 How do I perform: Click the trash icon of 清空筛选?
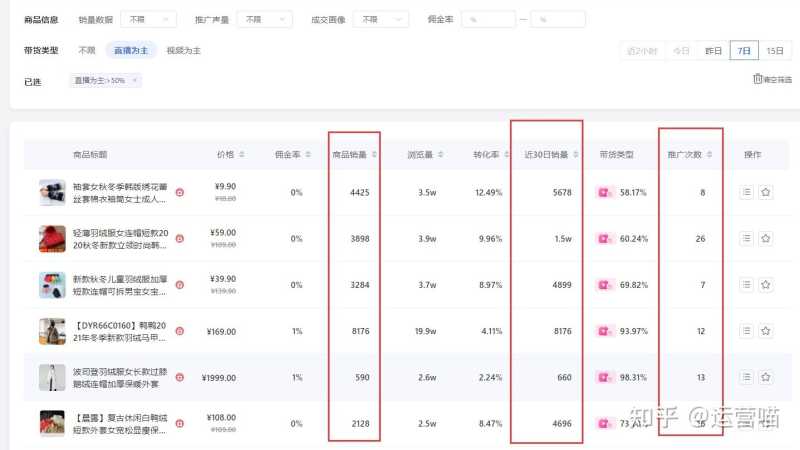coord(757,80)
